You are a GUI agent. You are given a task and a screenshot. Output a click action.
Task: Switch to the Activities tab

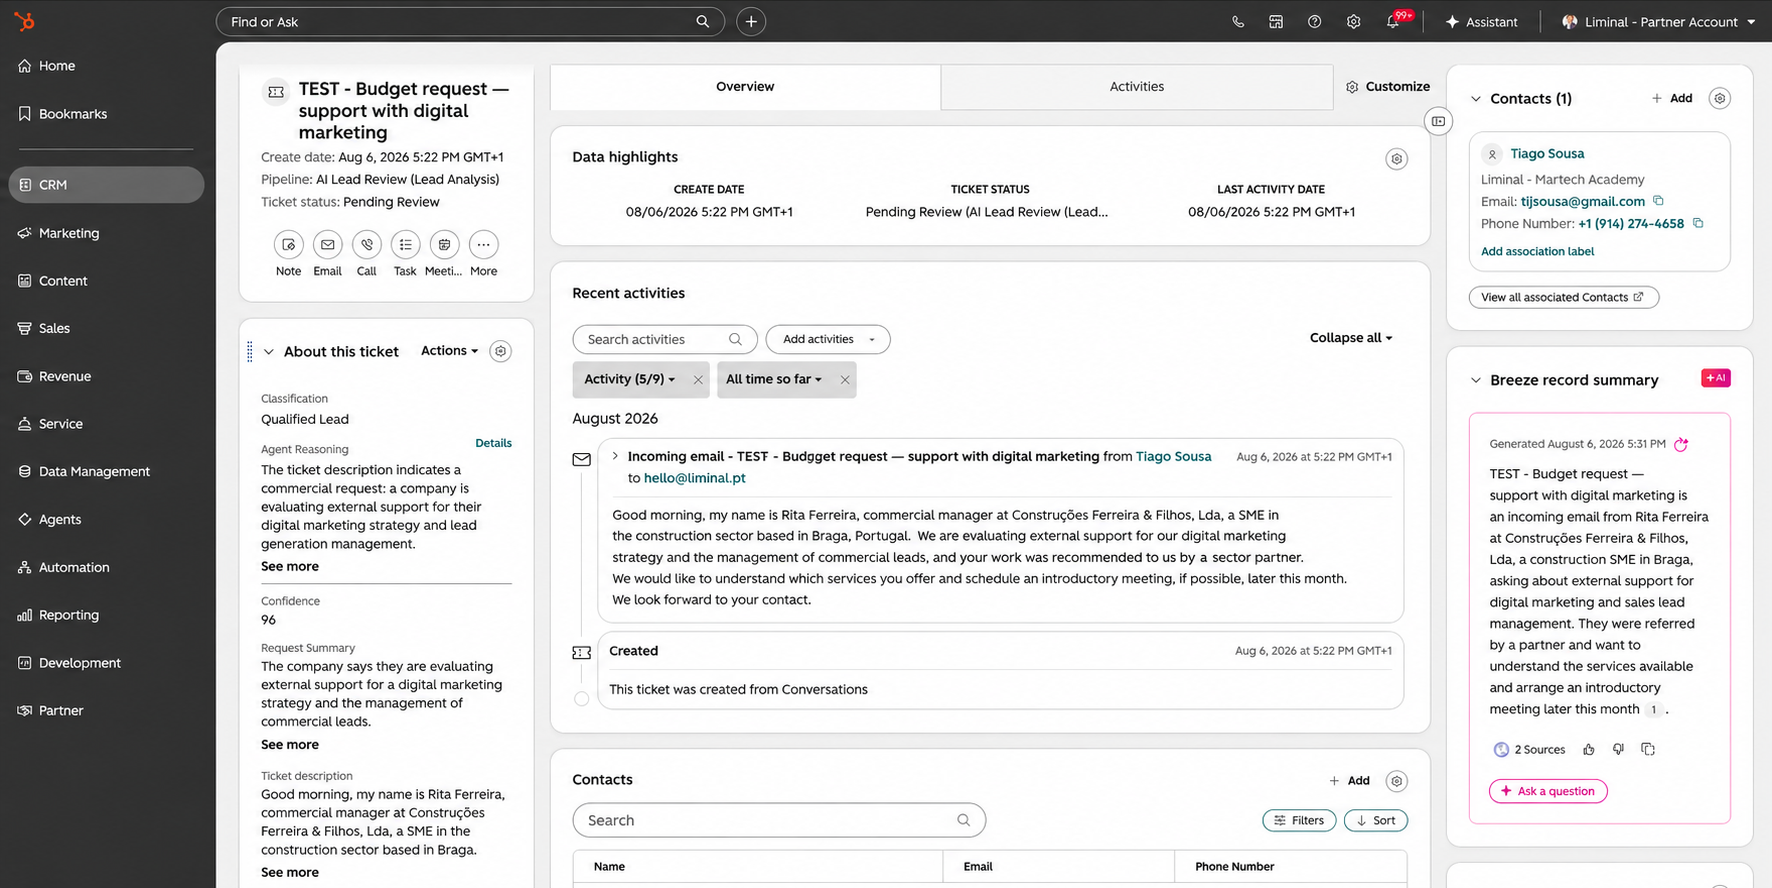tap(1137, 87)
